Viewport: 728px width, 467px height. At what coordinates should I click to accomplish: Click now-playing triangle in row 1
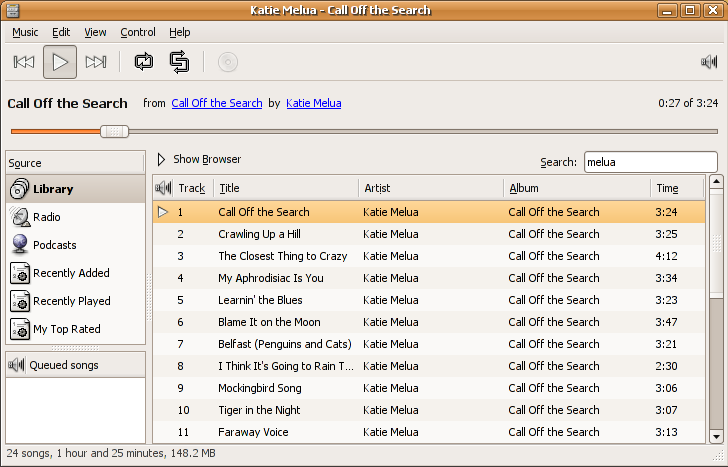pyautogui.click(x=163, y=212)
